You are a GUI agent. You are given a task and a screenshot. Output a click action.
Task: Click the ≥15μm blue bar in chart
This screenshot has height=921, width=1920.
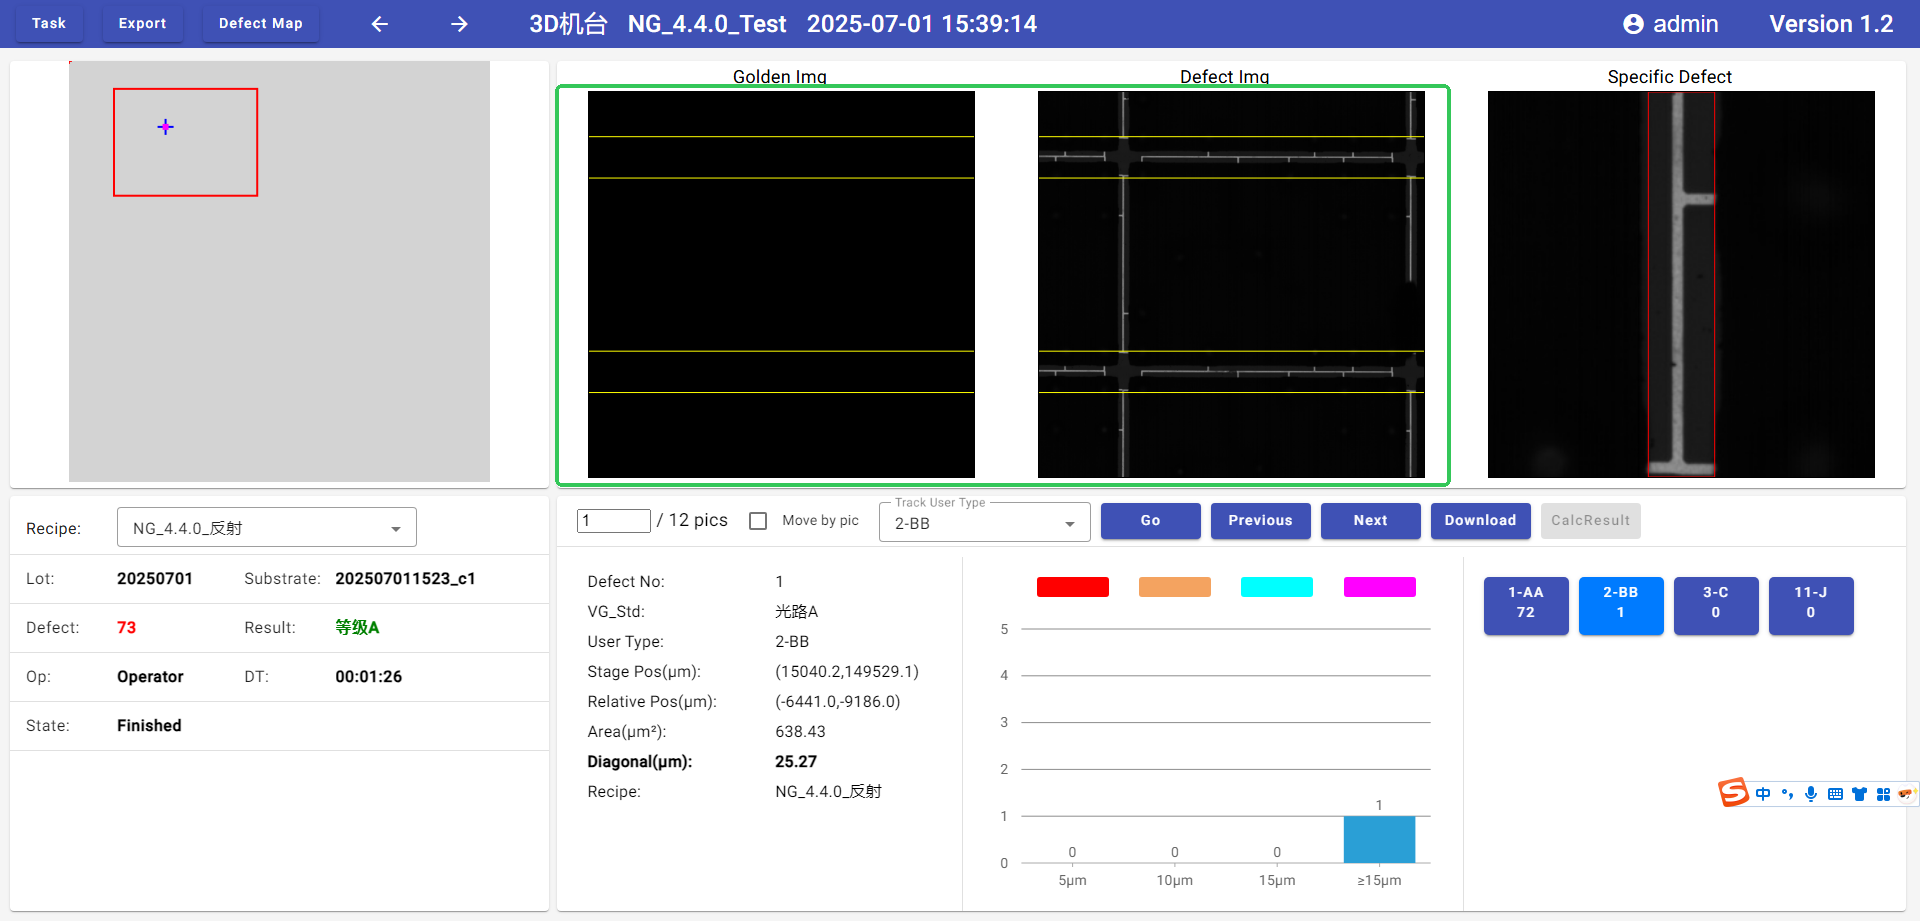pos(1379,839)
